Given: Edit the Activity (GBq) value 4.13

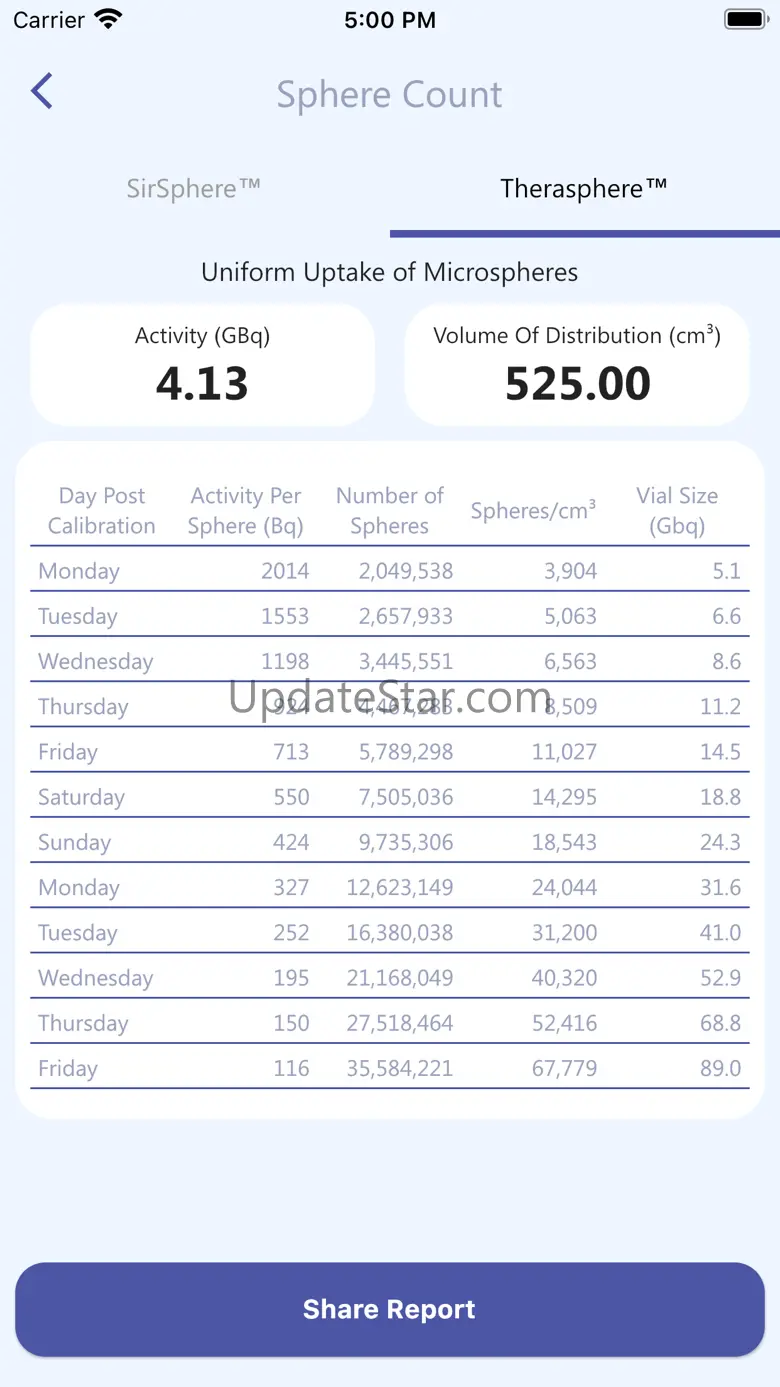Looking at the screenshot, I should point(202,384).
